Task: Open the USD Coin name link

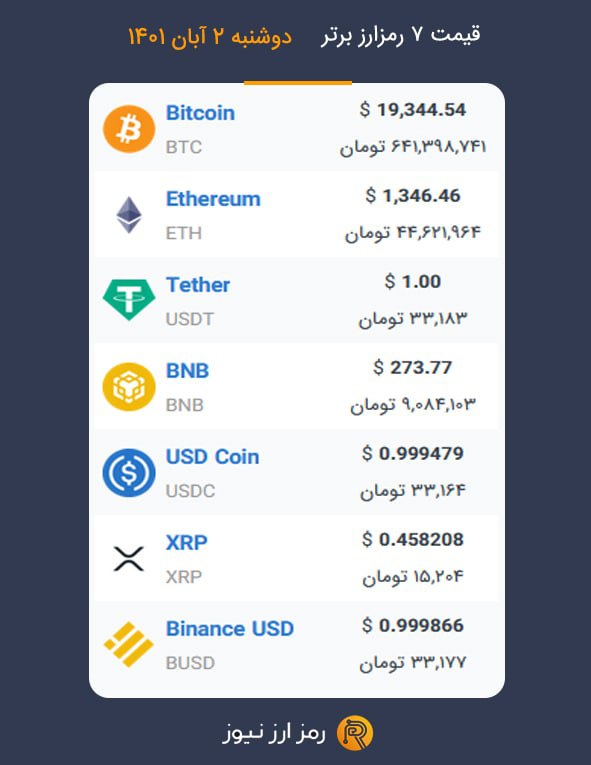Action: (x=212, y=457)
